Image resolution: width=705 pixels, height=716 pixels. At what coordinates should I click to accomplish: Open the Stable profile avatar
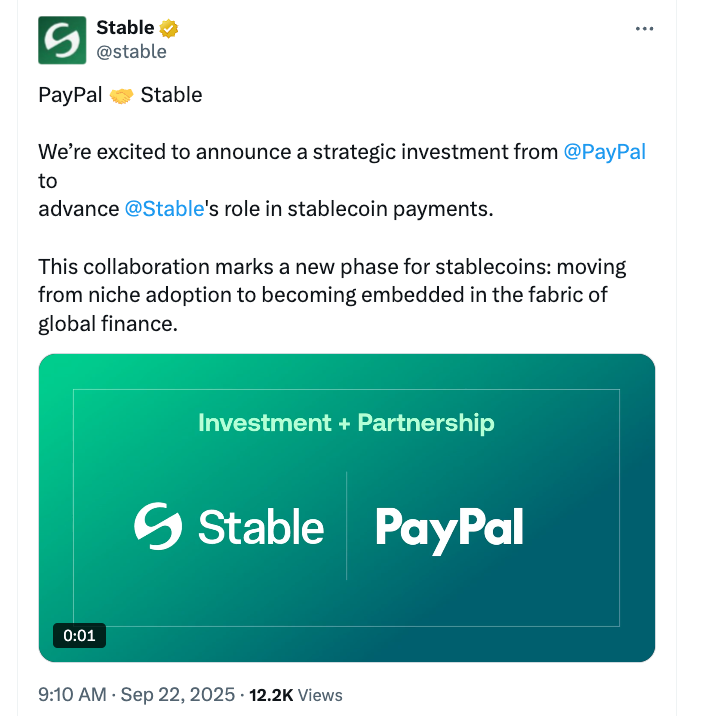(x=62, y=40)
